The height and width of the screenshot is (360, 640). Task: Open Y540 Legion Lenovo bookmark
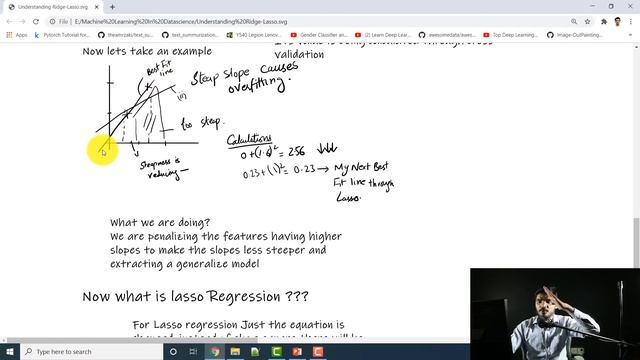[x=254, y=35]
